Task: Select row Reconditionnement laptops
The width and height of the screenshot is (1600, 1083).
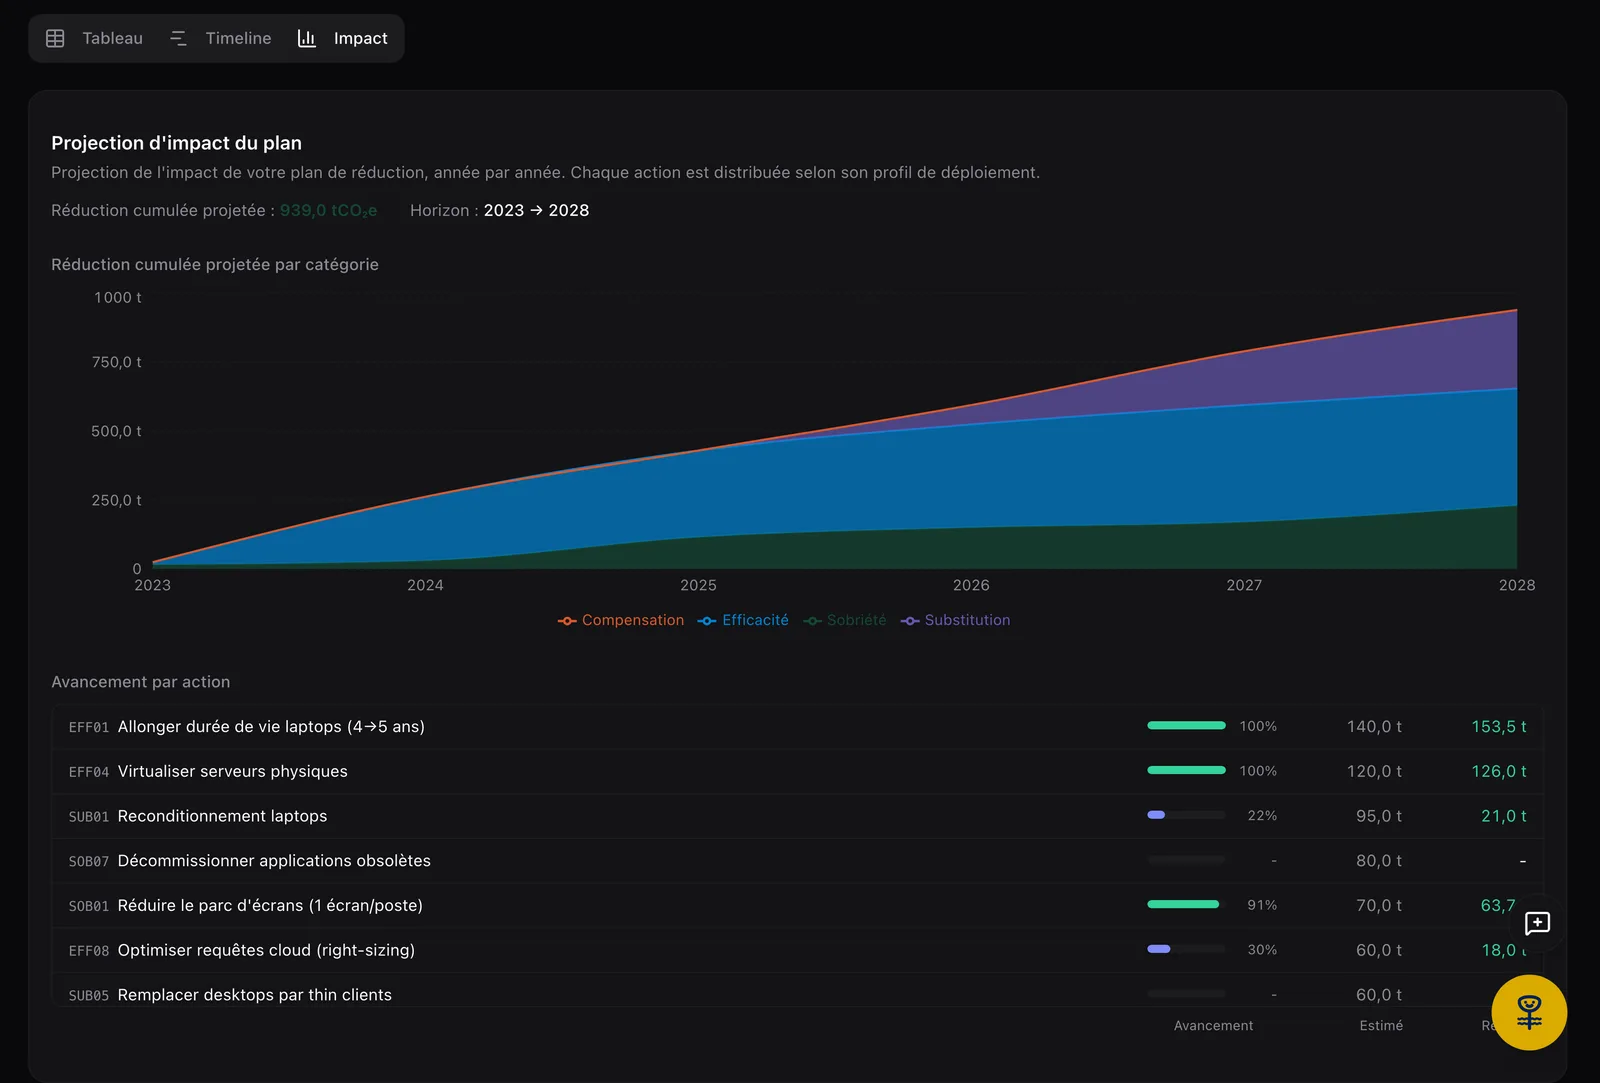Action: point(797,816)
